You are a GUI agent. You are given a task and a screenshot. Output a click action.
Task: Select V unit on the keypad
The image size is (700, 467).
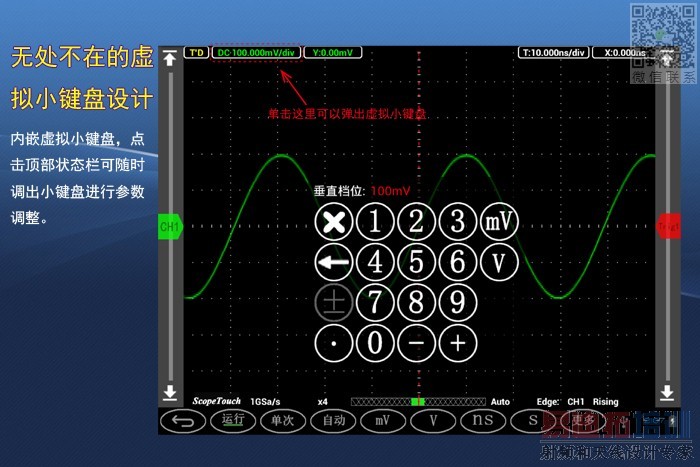(x=500, y=262)
